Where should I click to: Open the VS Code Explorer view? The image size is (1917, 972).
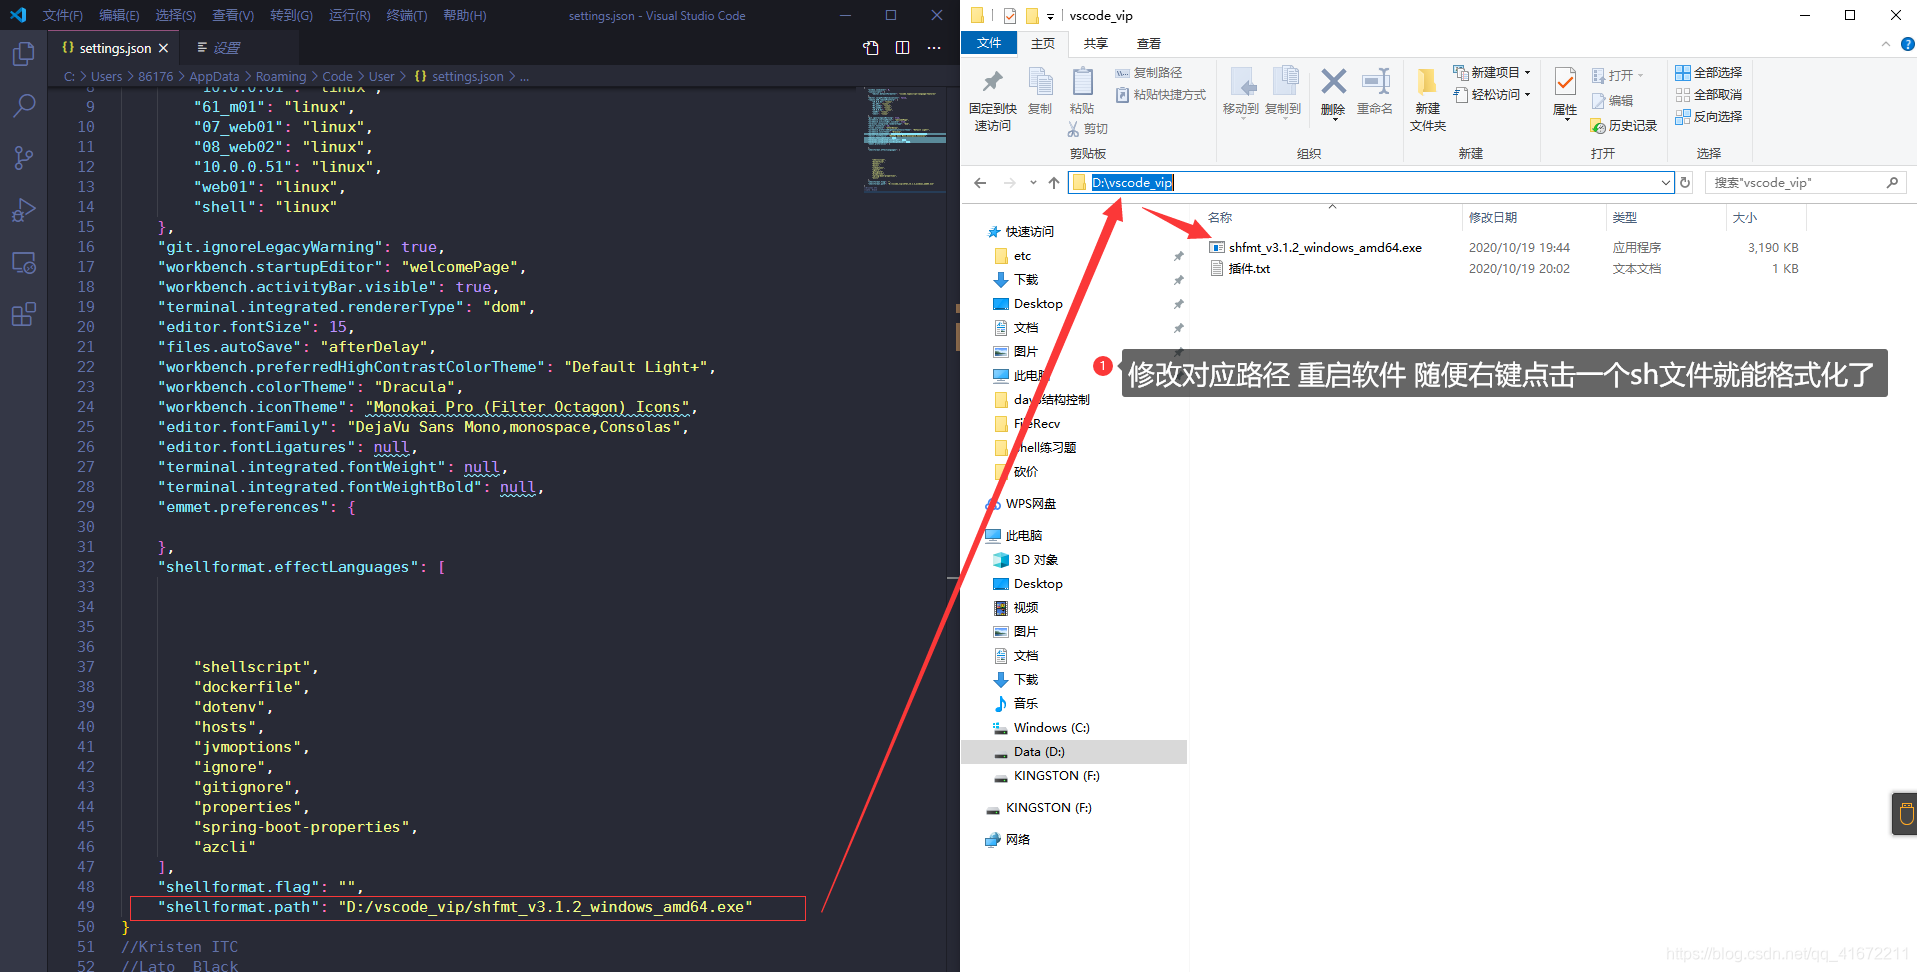pyautogui.click(x=24, y=54)
